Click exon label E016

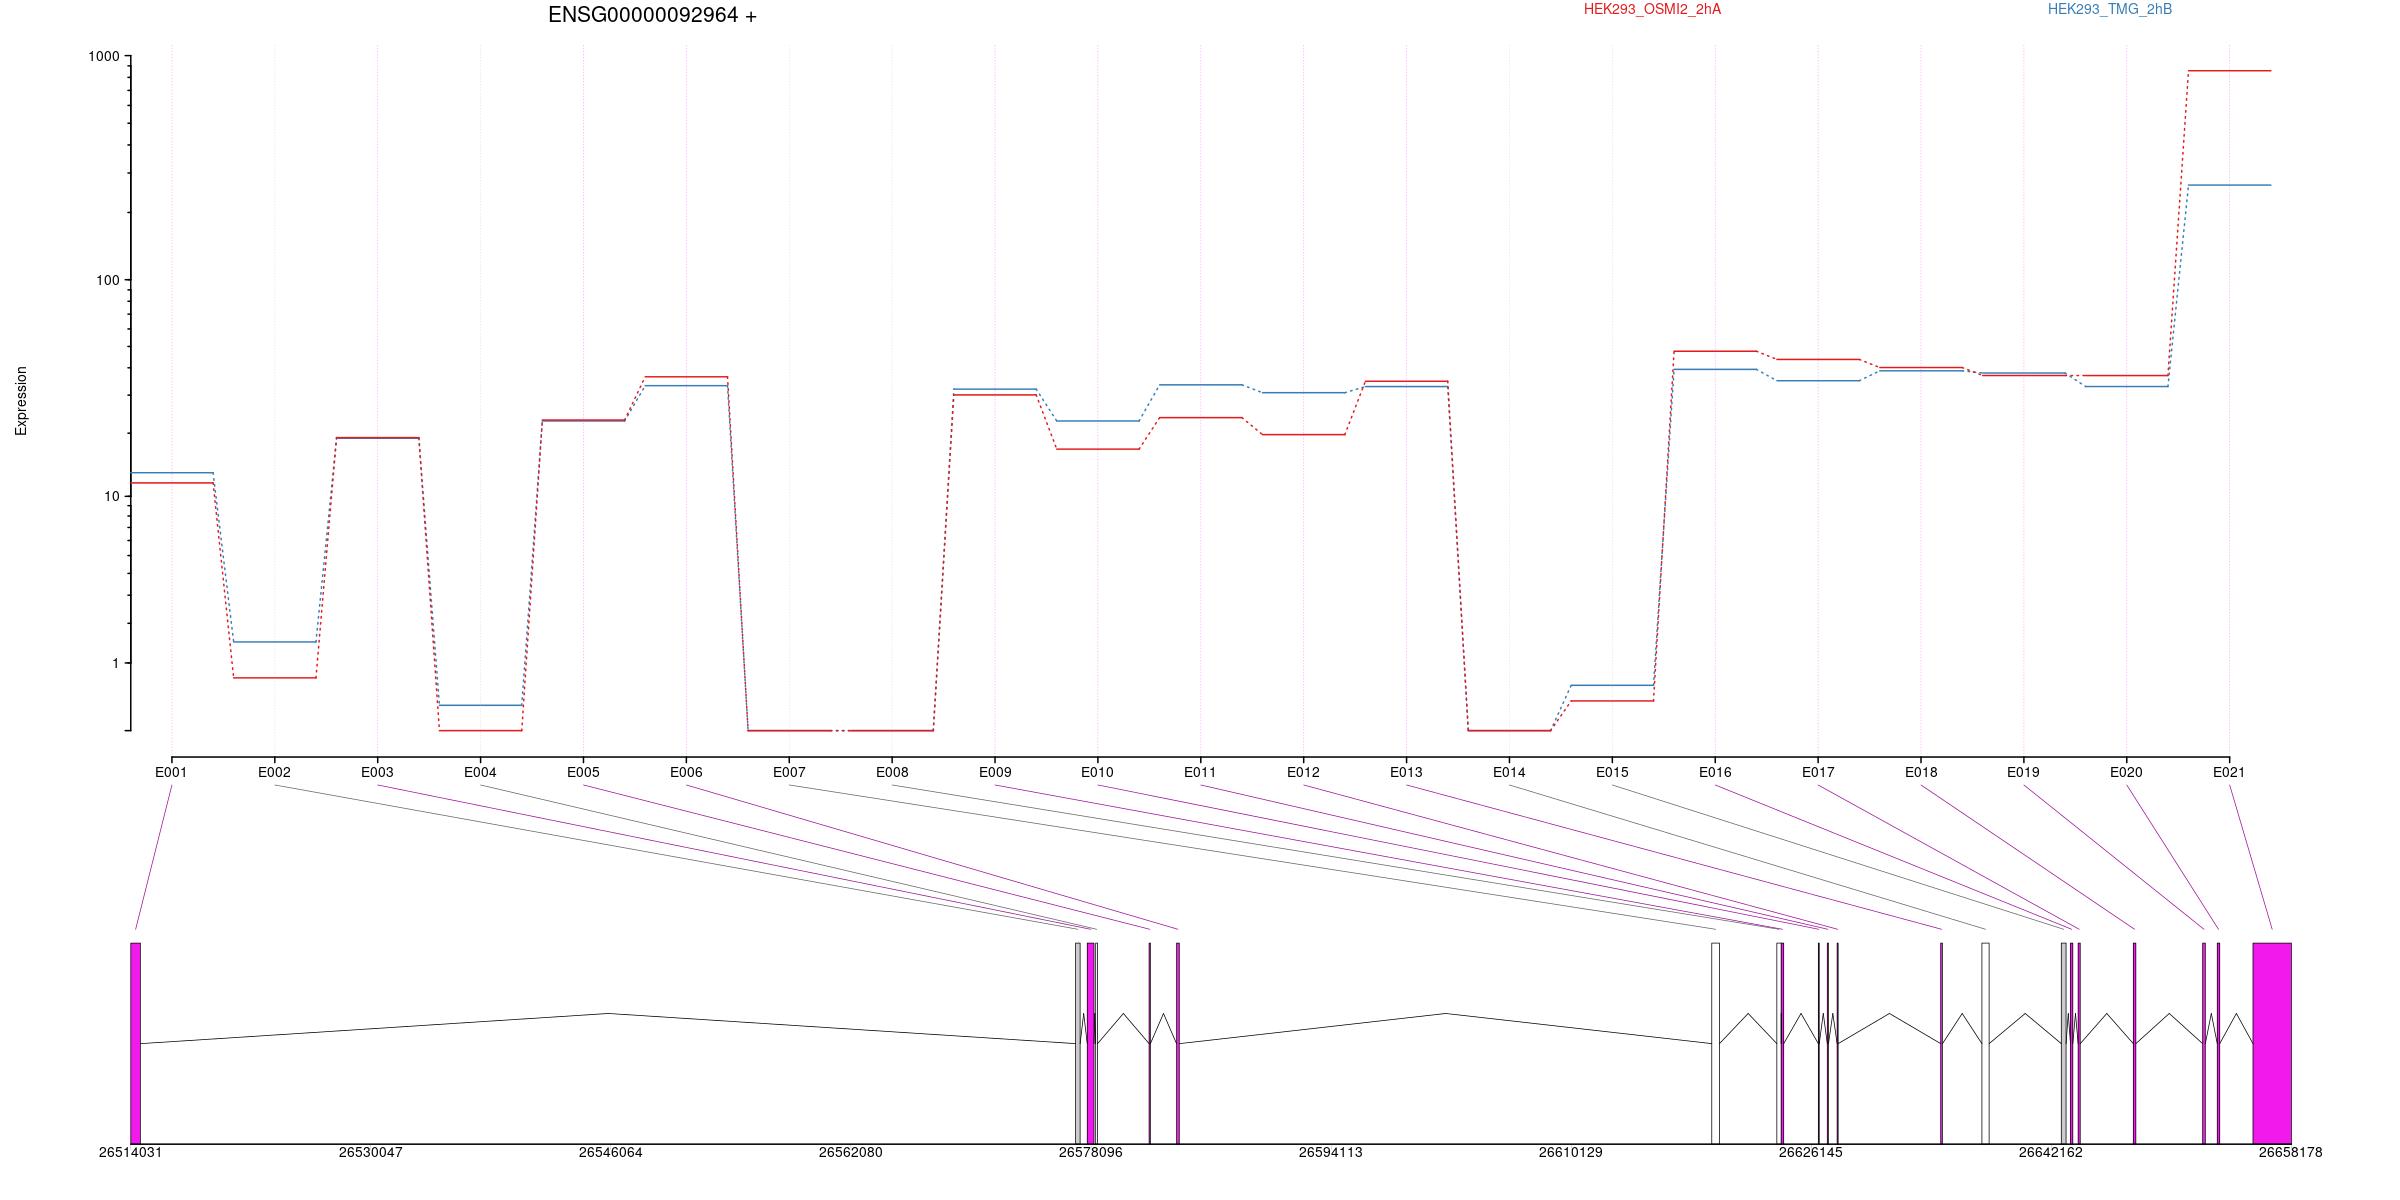click(1715, 772)
